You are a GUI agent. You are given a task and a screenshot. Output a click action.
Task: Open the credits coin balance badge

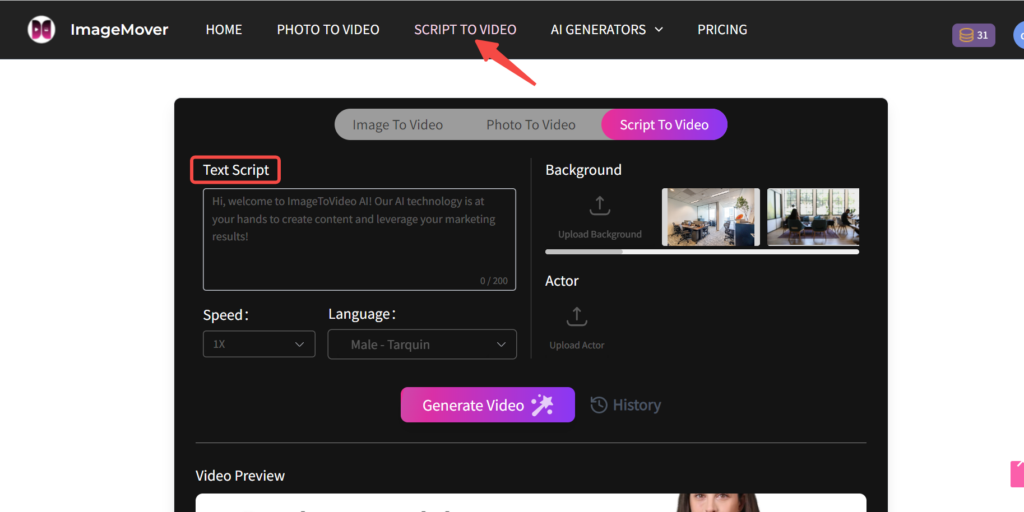(x=973, y=35)
